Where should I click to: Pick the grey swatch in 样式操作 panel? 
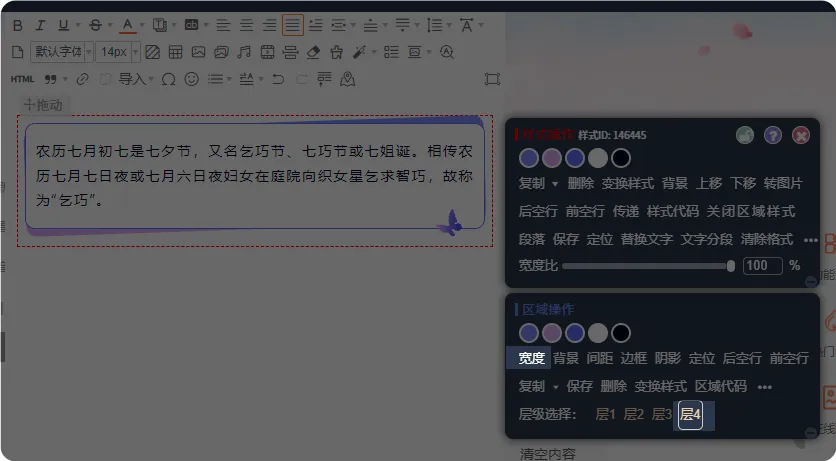(598, 158)
